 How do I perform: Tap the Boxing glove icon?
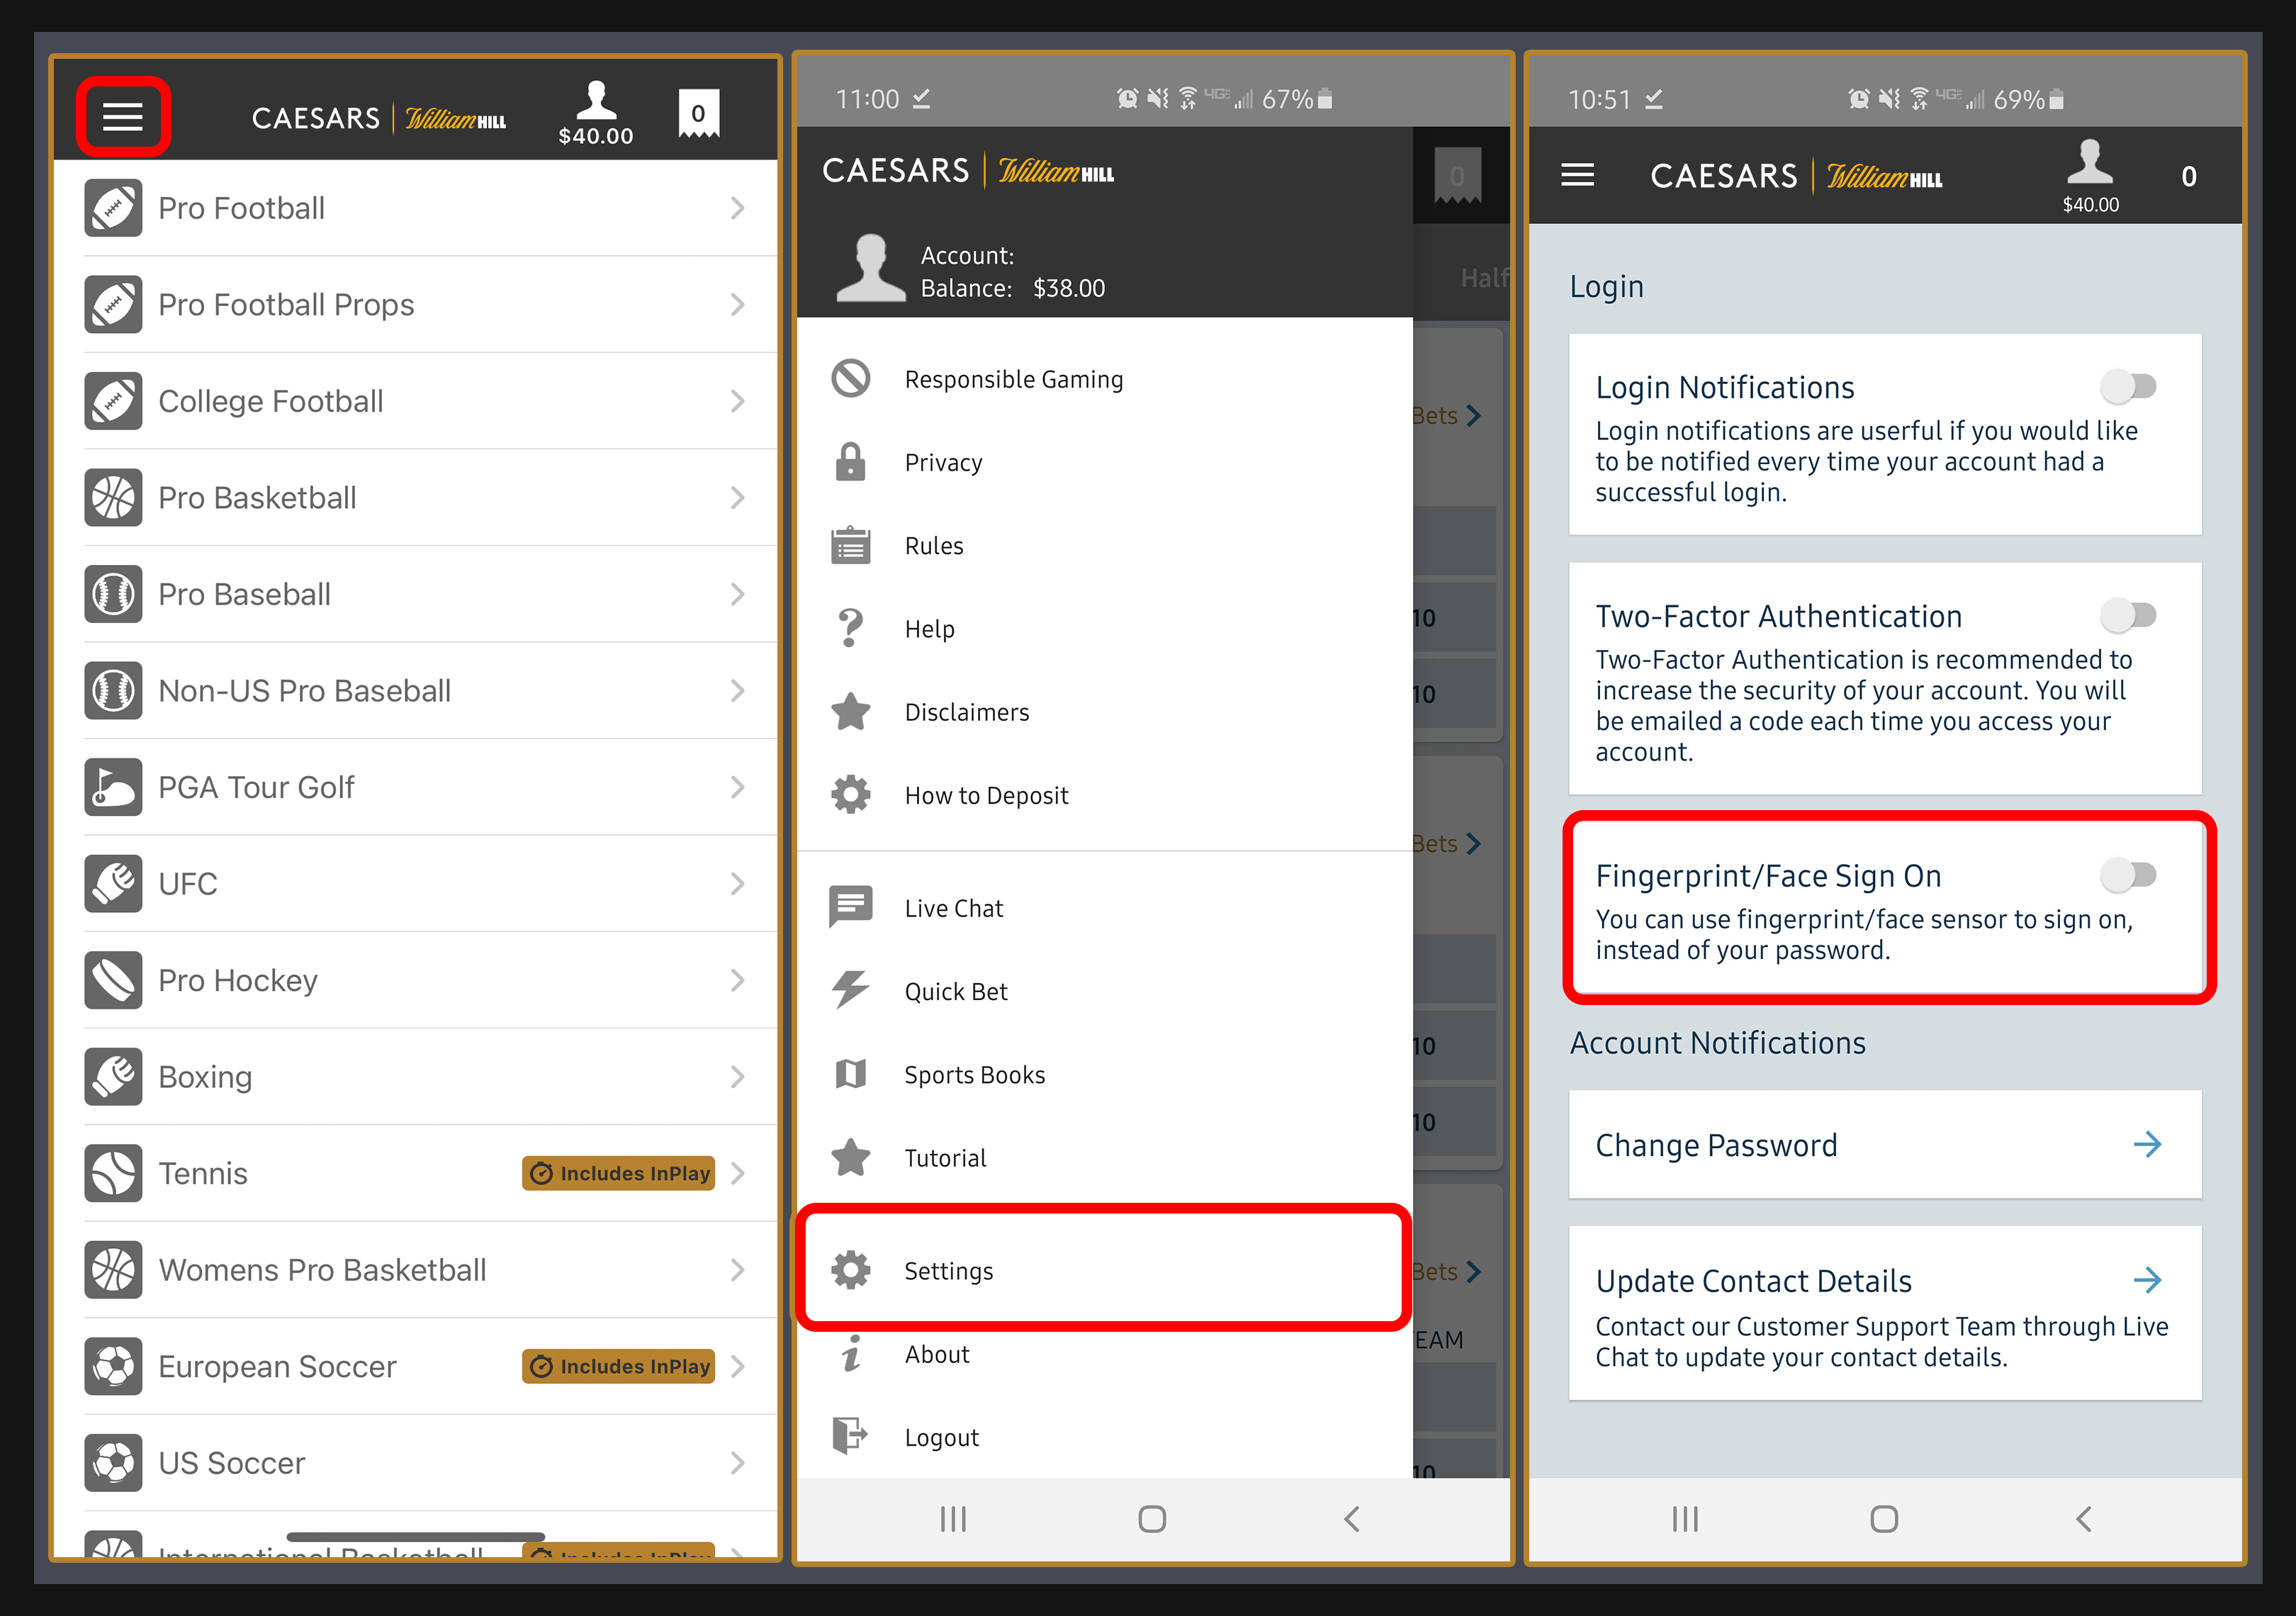[x=113, y=1077]
